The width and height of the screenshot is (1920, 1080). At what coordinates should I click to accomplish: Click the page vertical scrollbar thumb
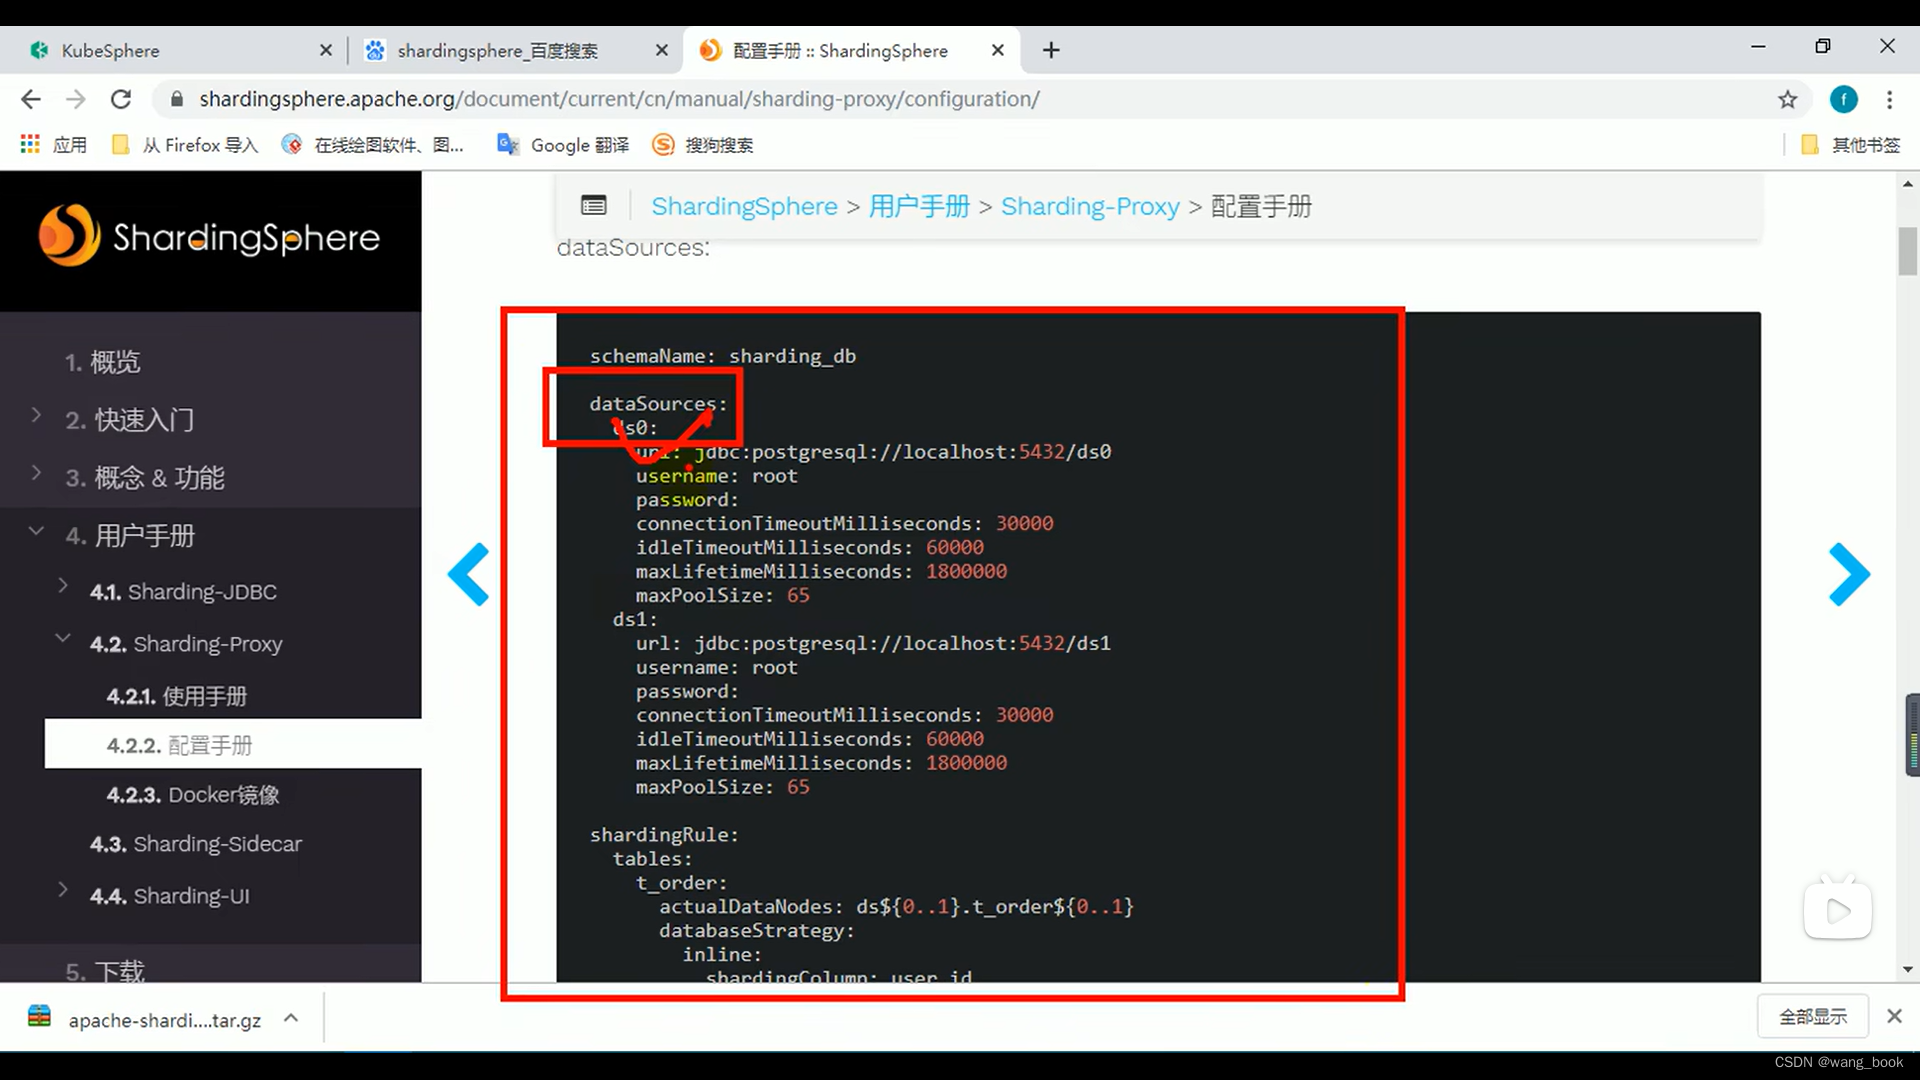(1908, 251)
